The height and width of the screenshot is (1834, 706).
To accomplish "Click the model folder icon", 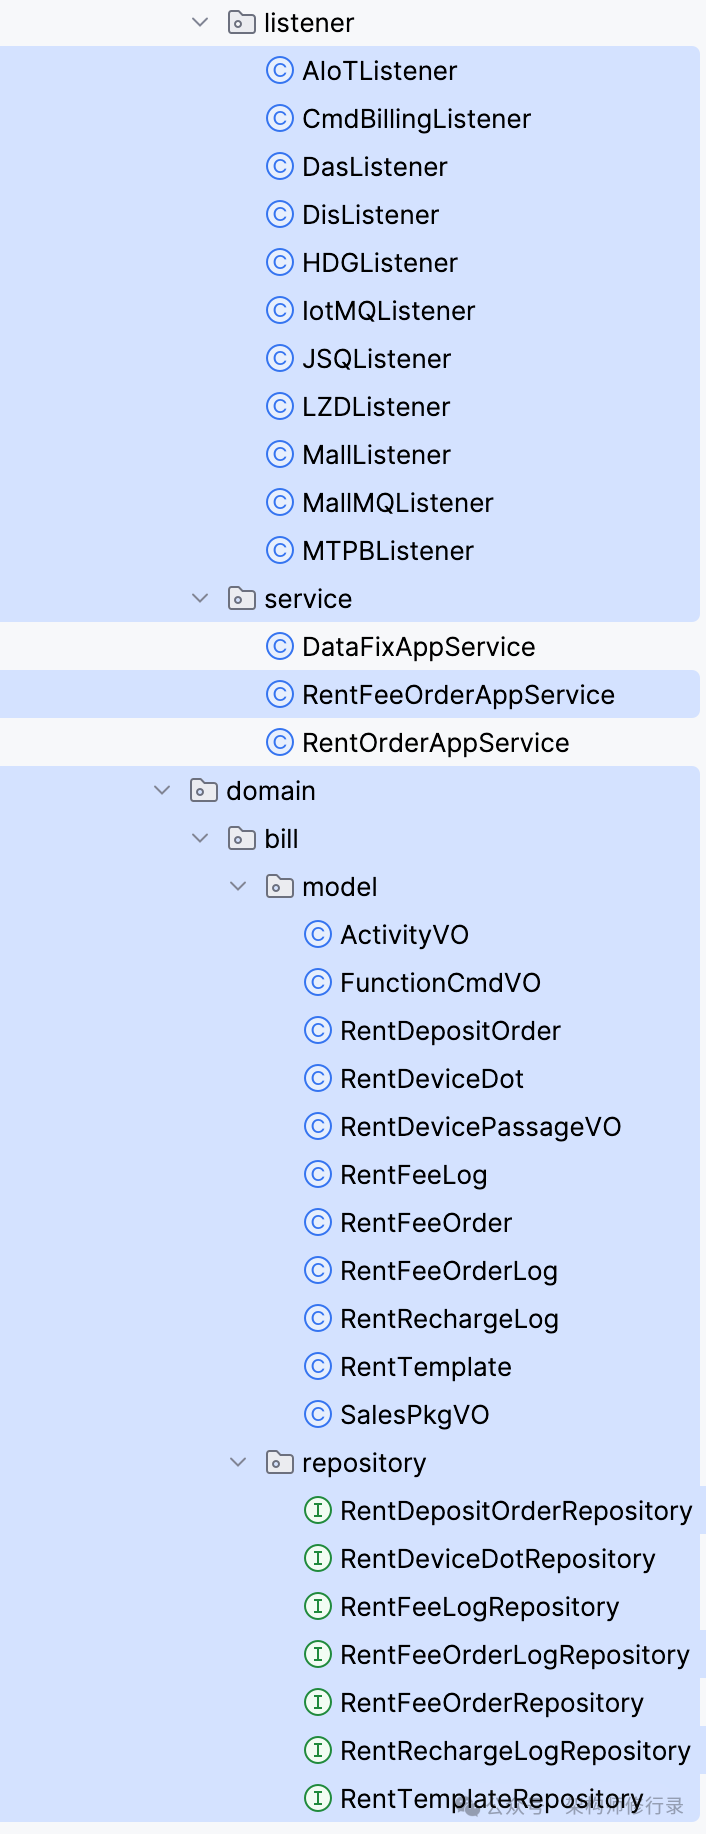I will pyautogui.click(x=280, y=886).
